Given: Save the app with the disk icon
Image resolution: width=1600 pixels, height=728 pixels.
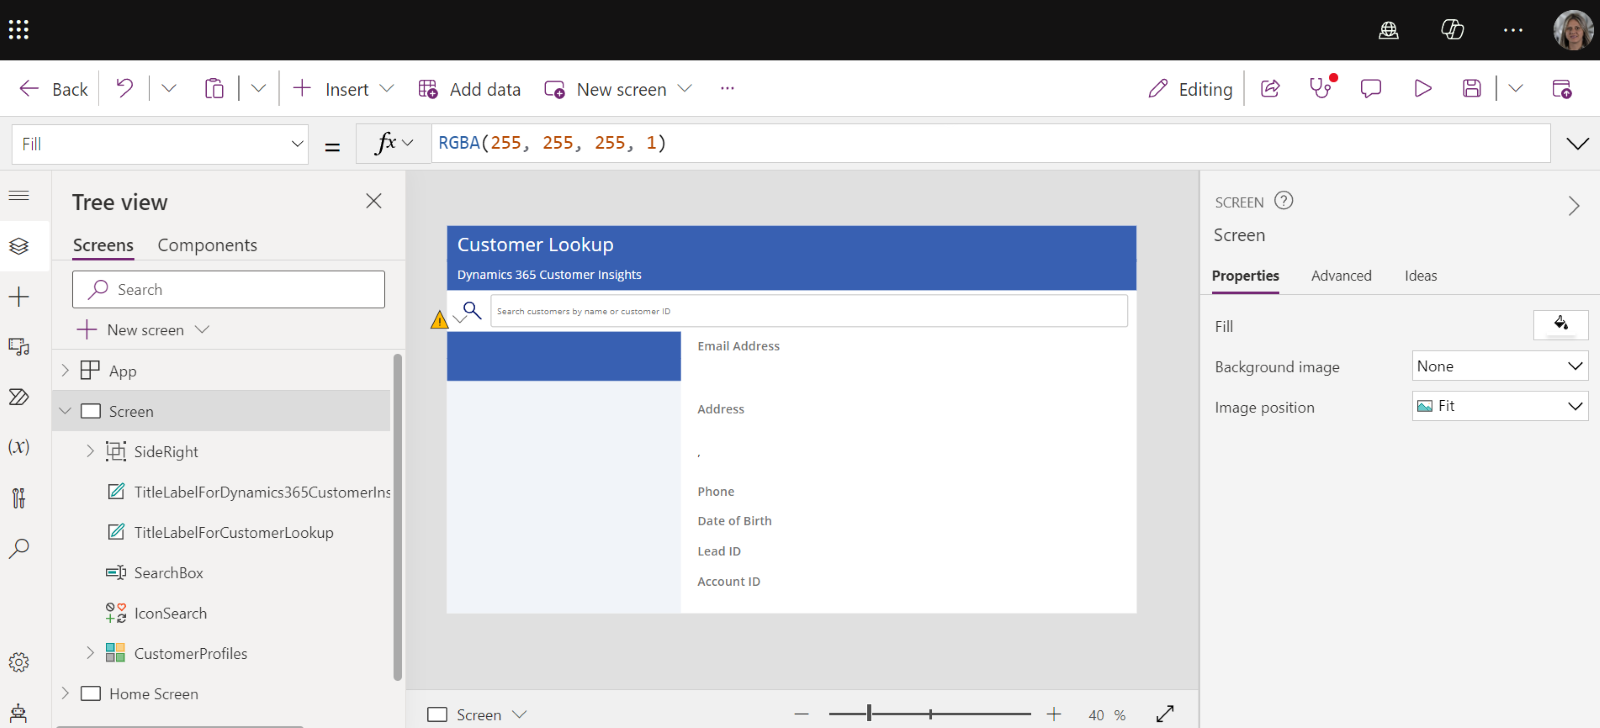Looking at the screenshot, I should pyautogui.click(x=1472, y=88).
